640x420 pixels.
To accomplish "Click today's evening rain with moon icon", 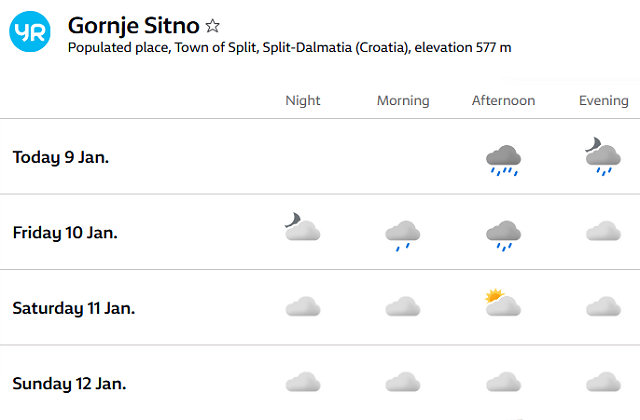I will pos(603,157).
